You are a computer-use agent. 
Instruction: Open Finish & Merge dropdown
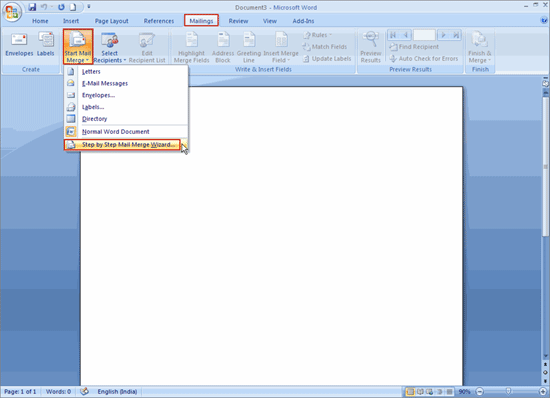(479, 47)
